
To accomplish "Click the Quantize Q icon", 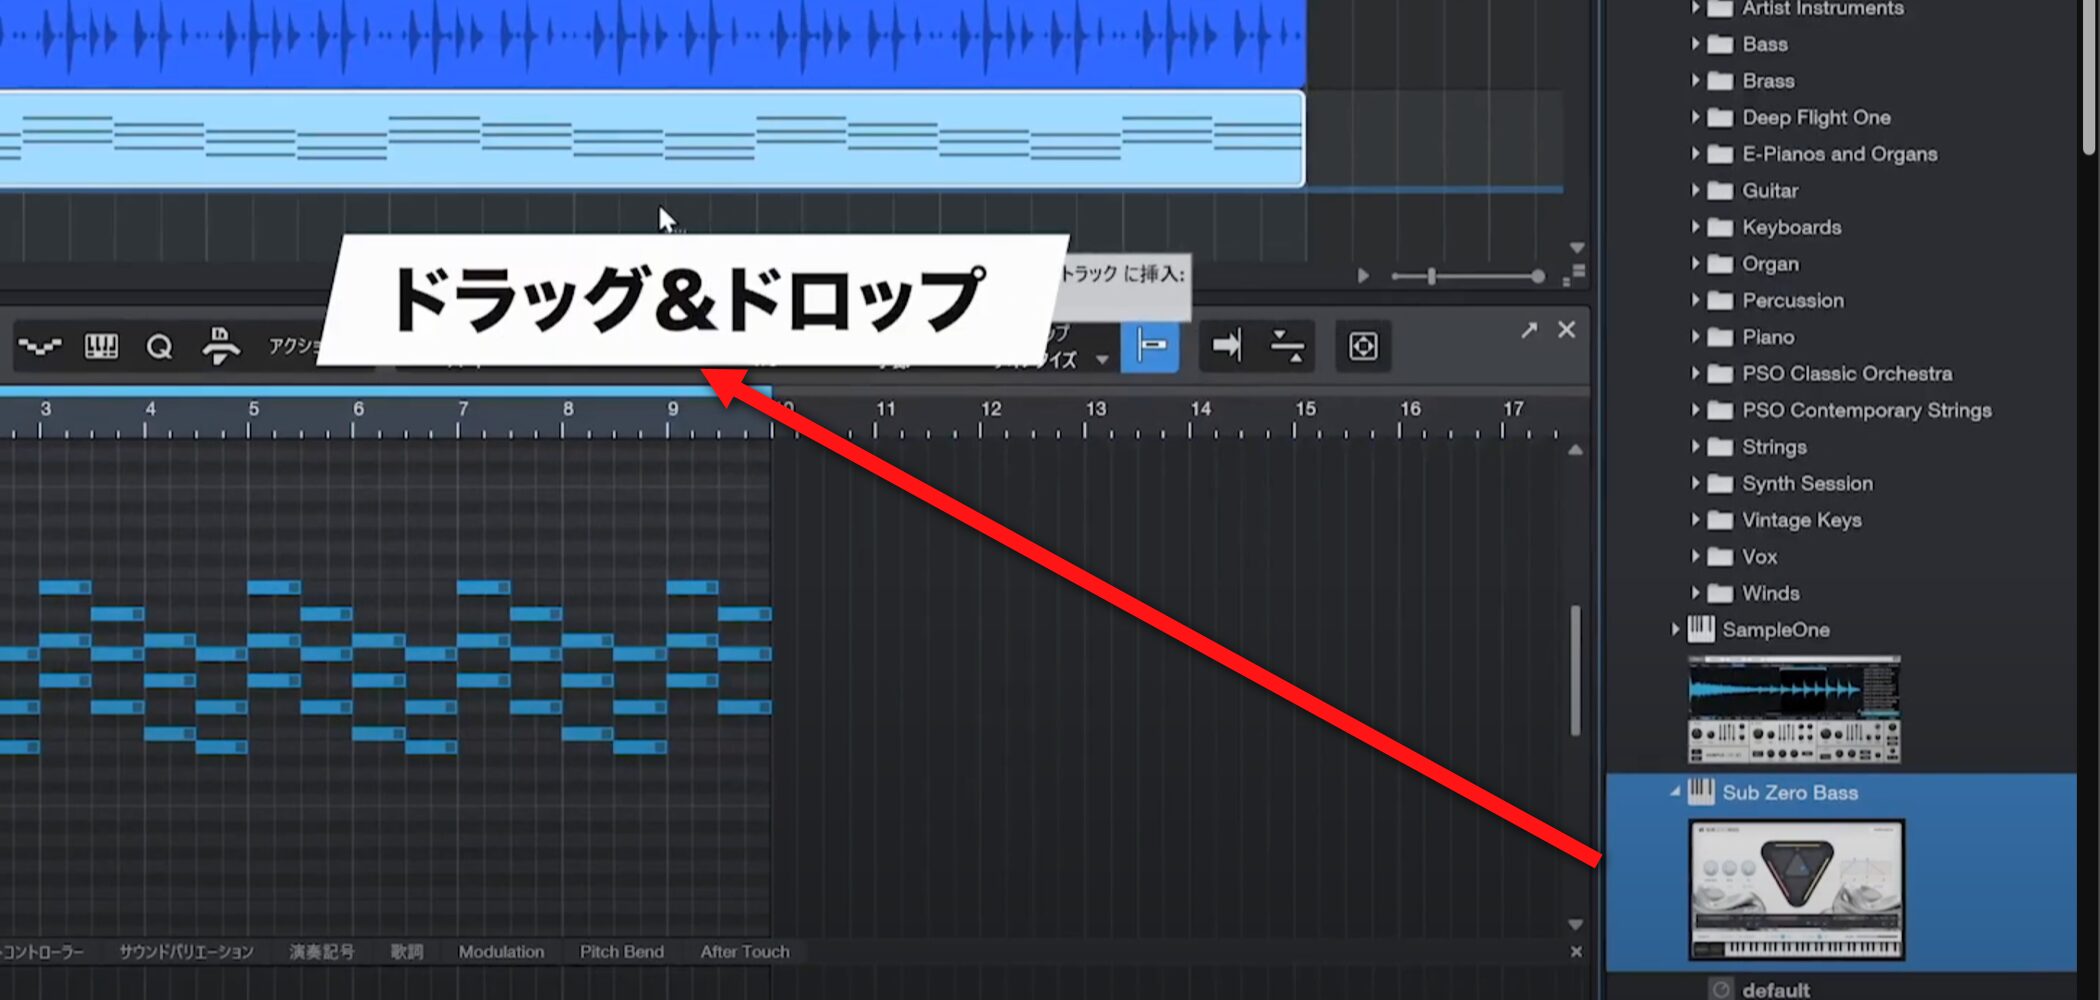I will [159, 347].
